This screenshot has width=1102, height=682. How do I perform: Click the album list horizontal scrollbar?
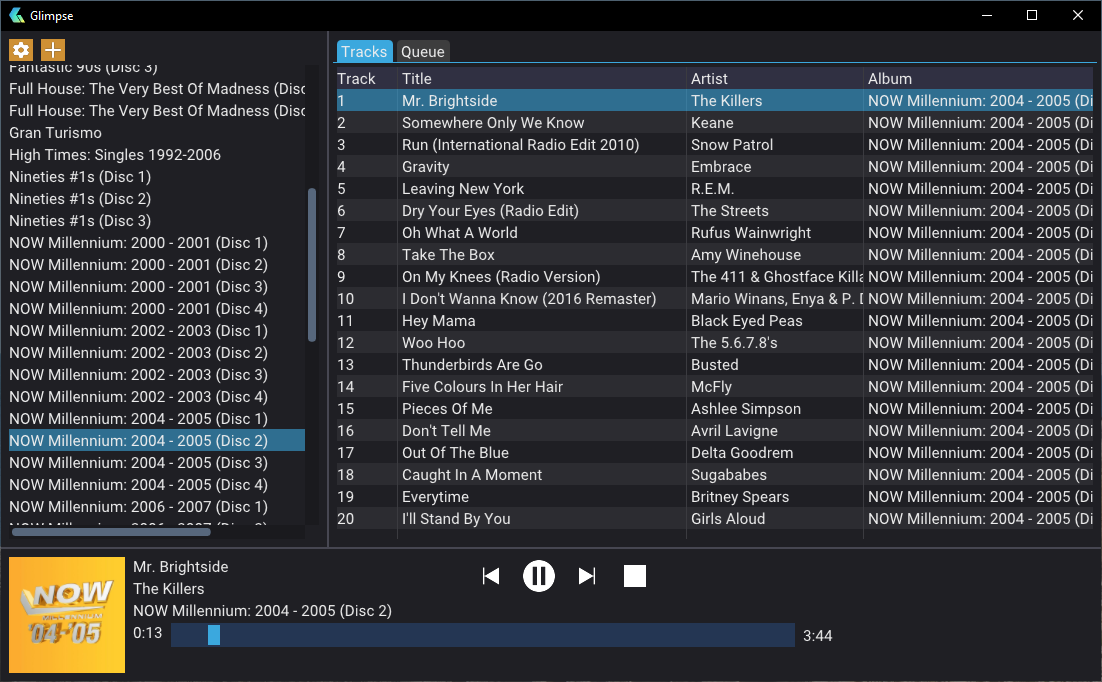click(x=111, y=532)
